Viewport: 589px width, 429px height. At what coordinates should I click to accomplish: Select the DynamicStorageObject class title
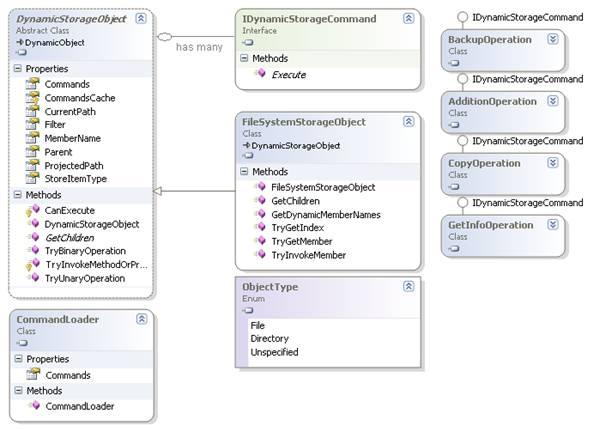(x=71, y=19)
